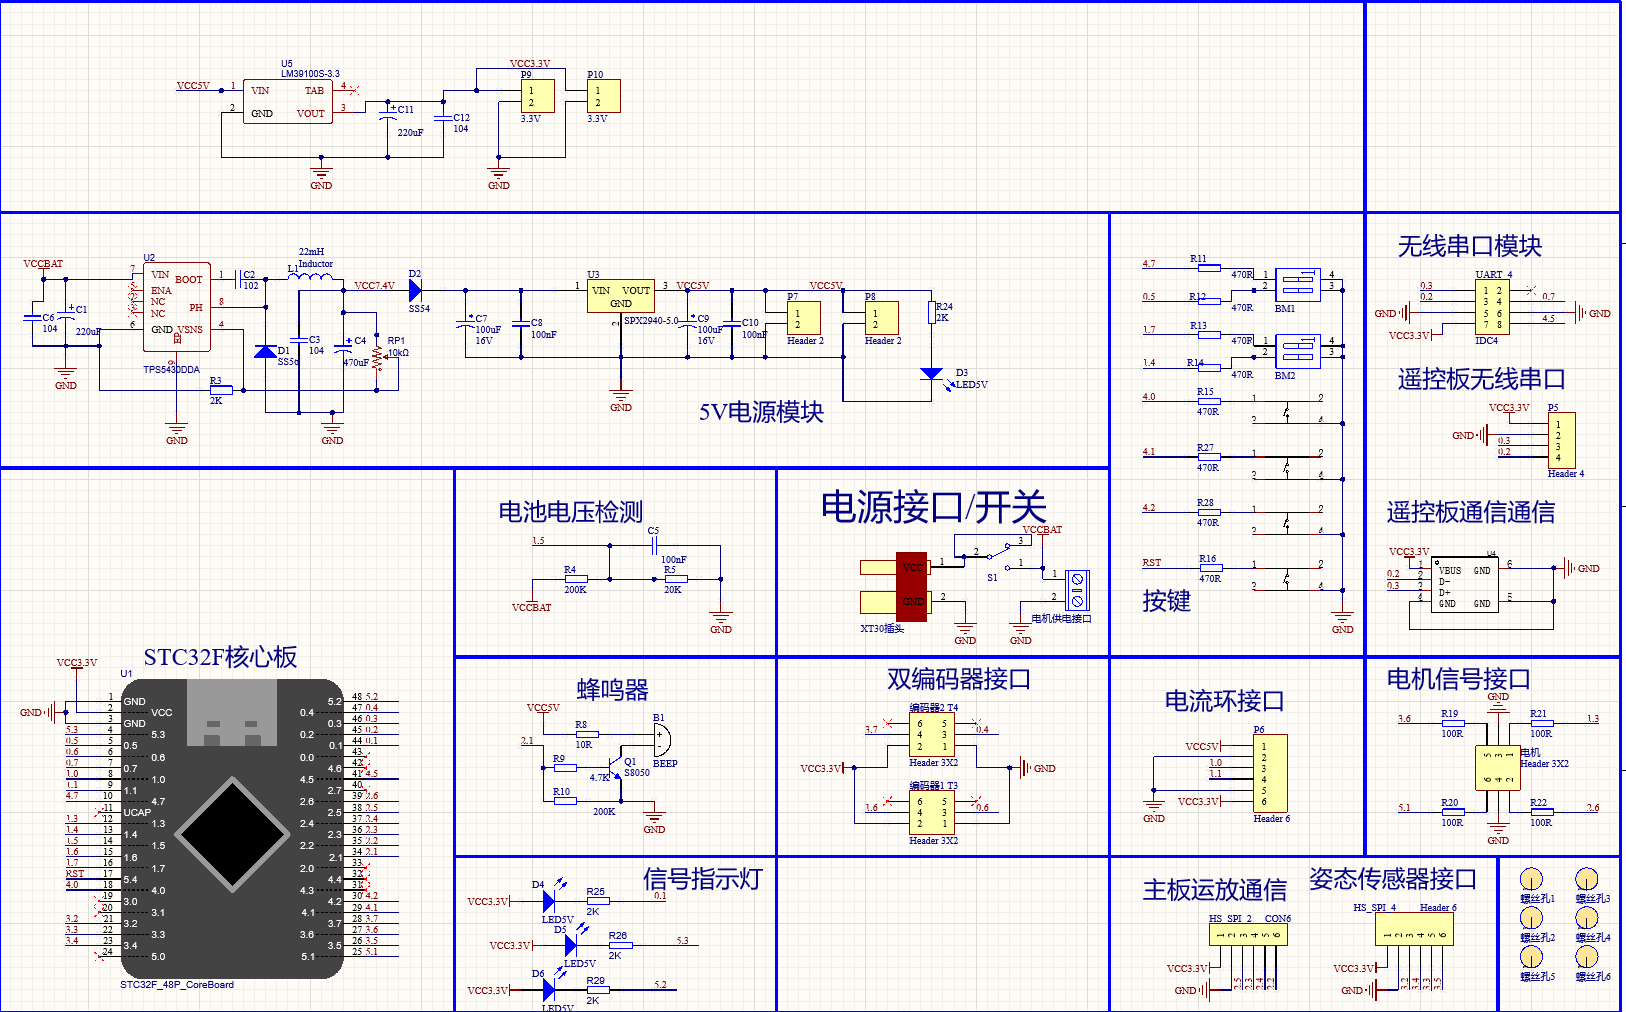The width and height of the screenshot is (1626, 1012).
Task: Select the U2 TPS5430DDA buck converter chip
Action: tap(177, 307)
